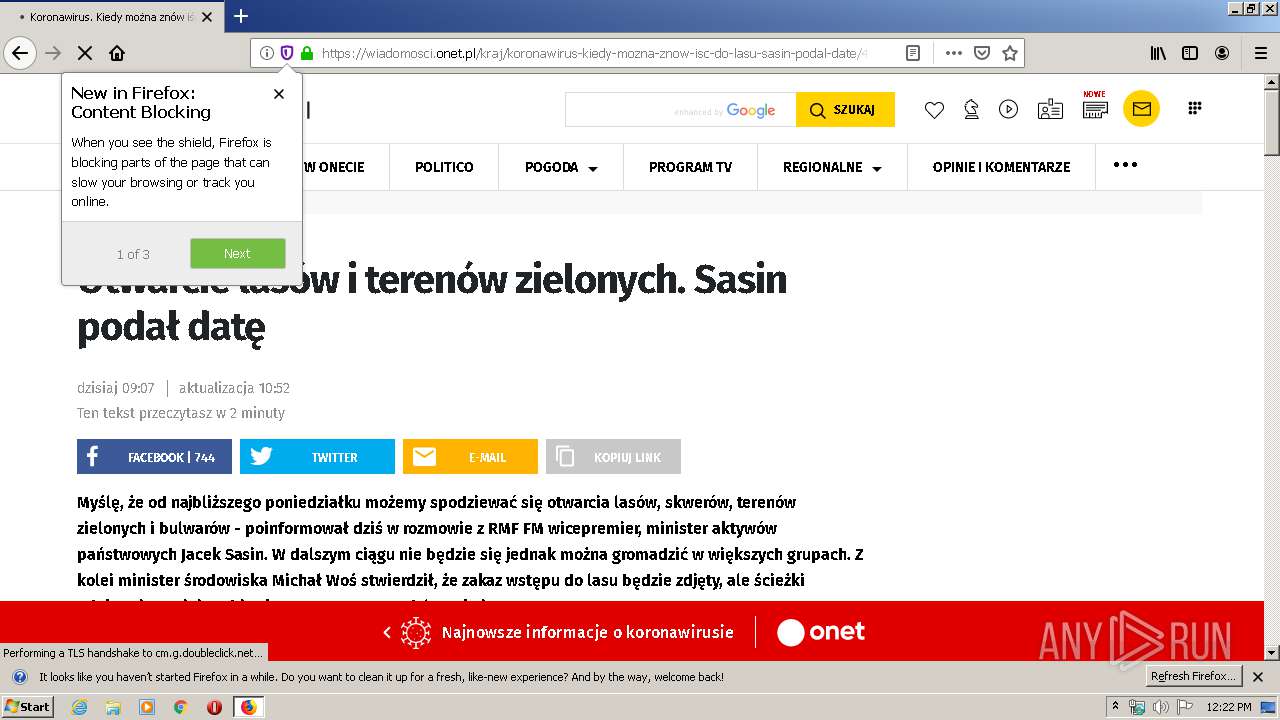Open Firefox account icon
1280x720 pixels.
(1222, 53)
